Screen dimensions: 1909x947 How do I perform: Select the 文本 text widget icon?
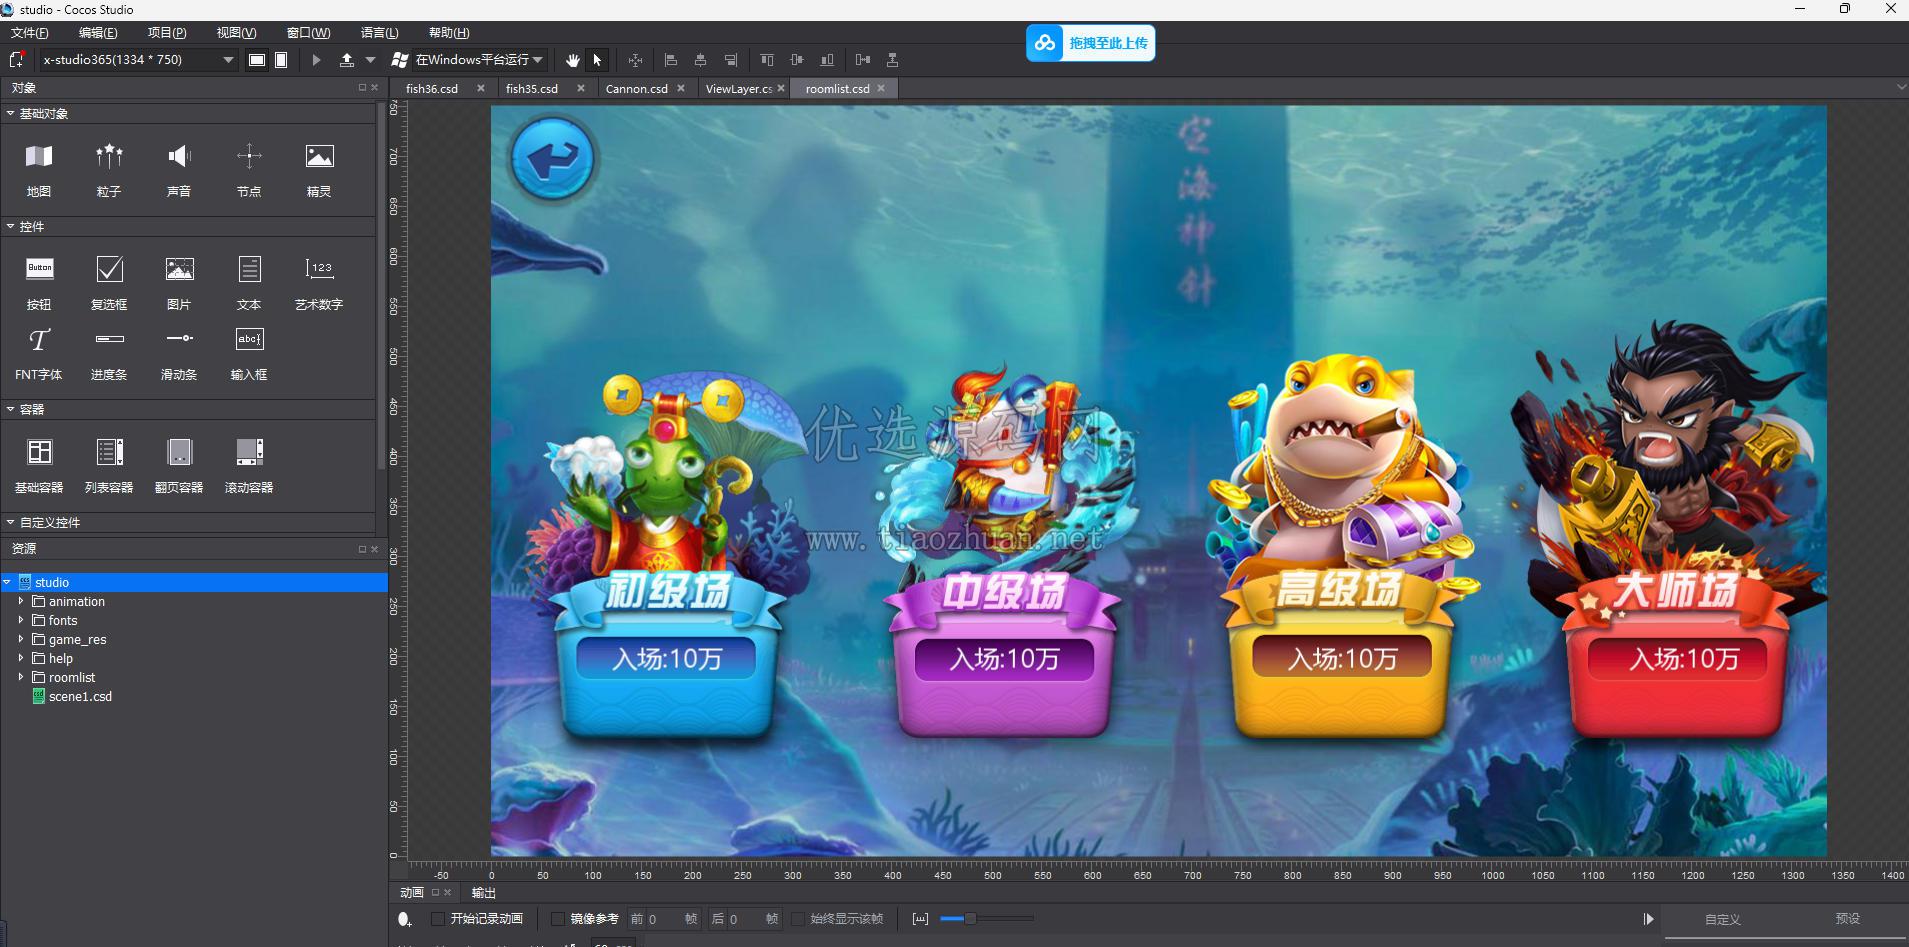pos(249,269)
